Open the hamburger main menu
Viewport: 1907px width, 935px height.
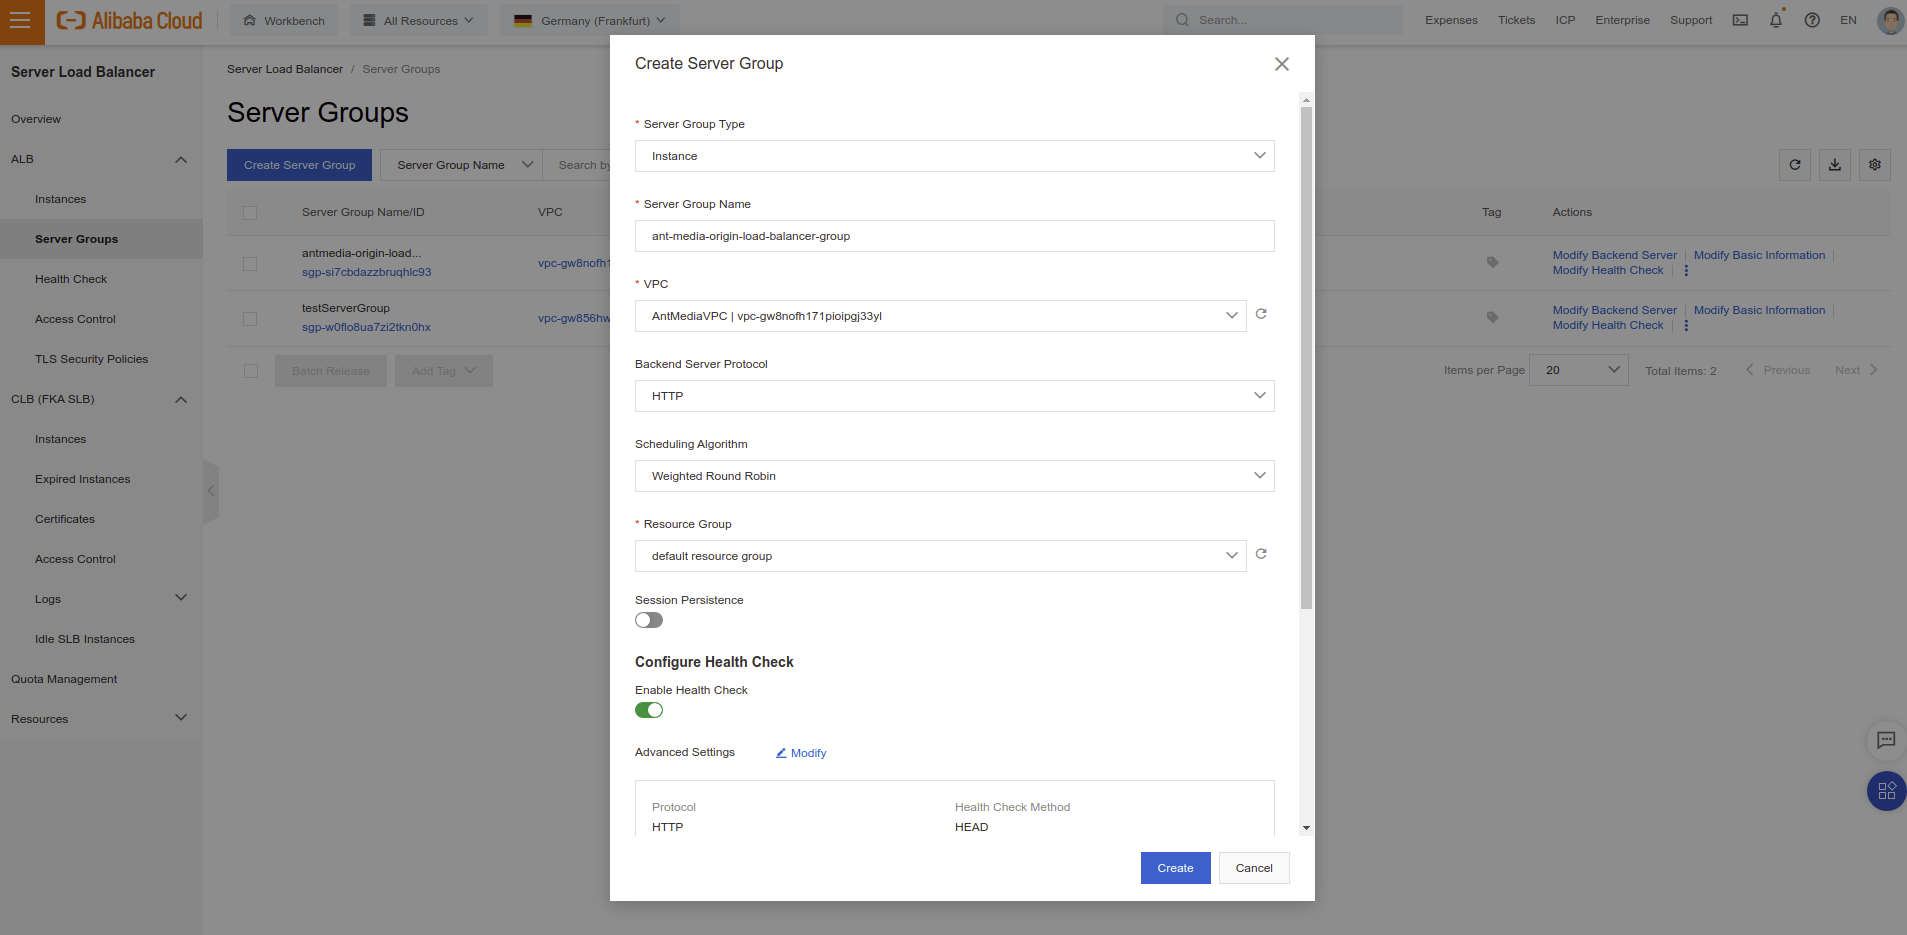coord(20,21)
